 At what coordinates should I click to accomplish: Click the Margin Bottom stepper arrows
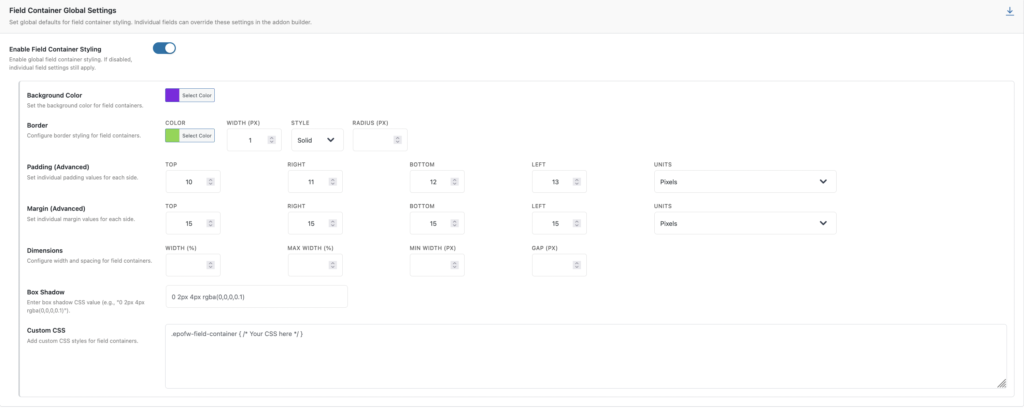pos(454,224)
